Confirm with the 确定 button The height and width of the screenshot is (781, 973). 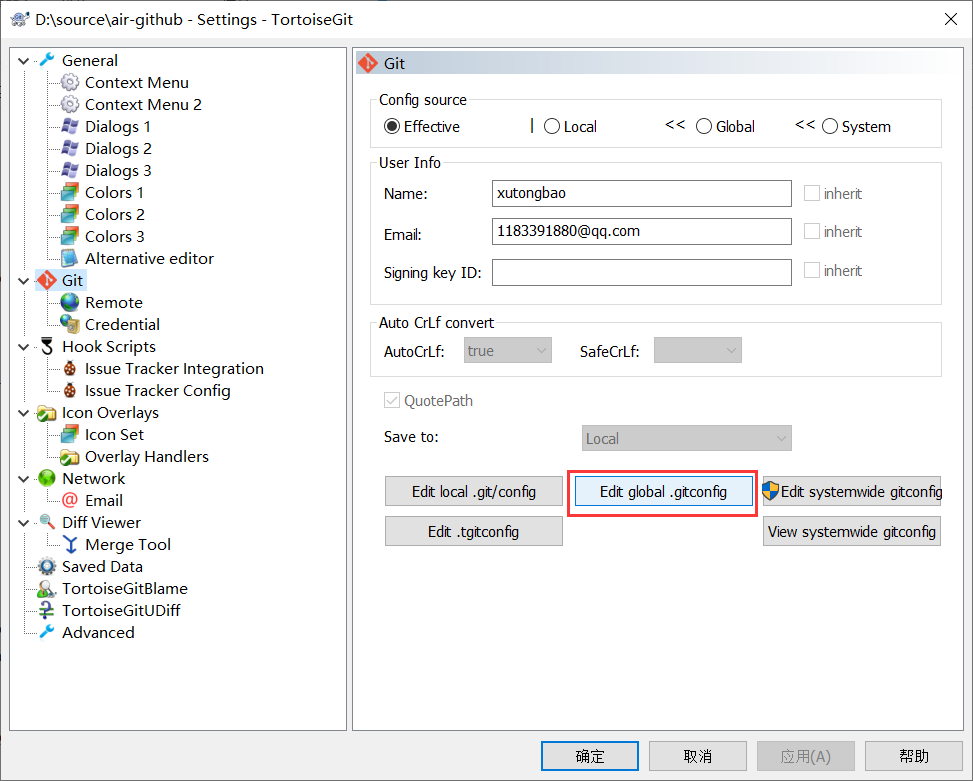tap(590, 756)
